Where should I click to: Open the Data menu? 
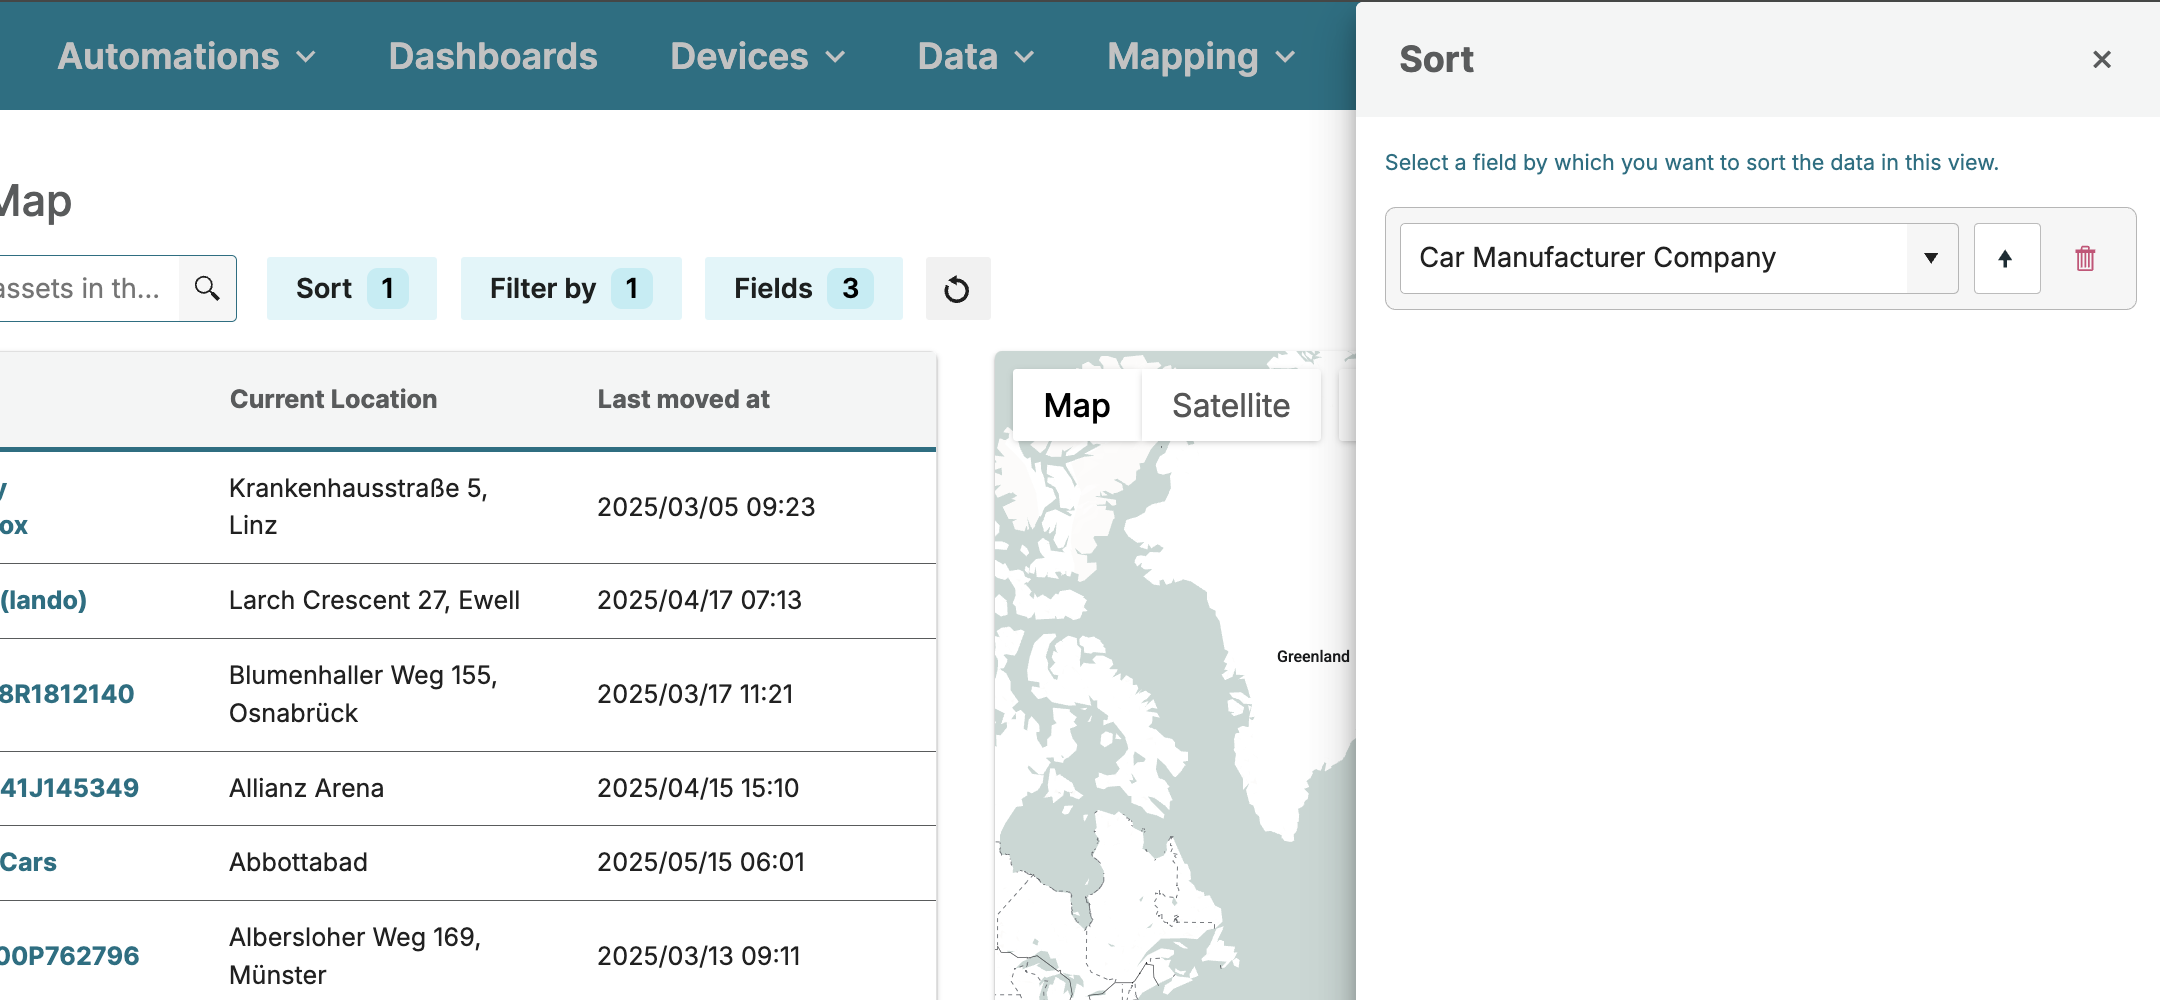(975, 57)
